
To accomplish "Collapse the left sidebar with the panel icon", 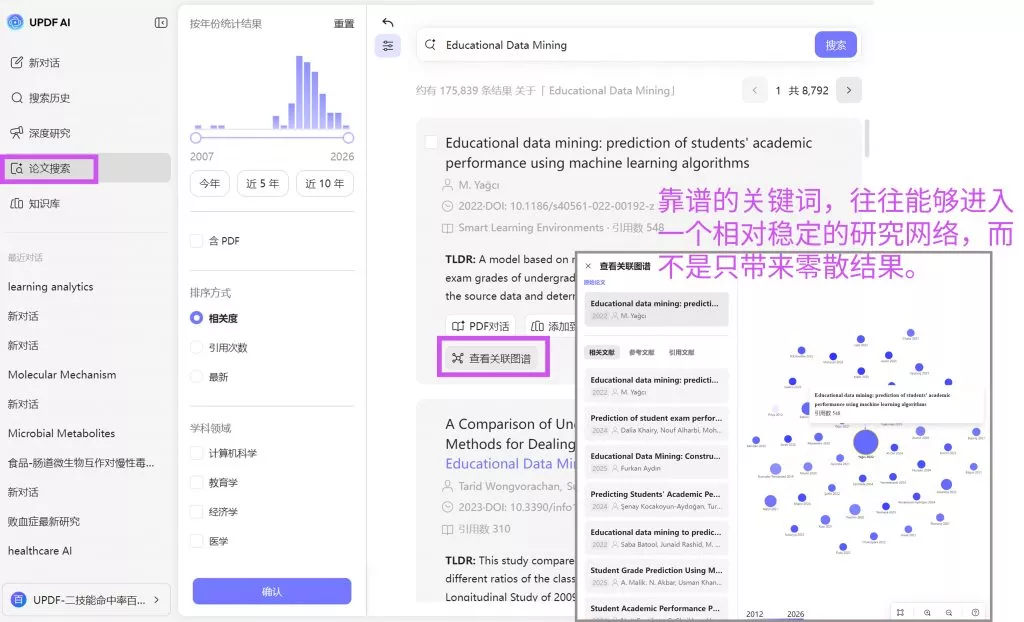I will 160,21.
